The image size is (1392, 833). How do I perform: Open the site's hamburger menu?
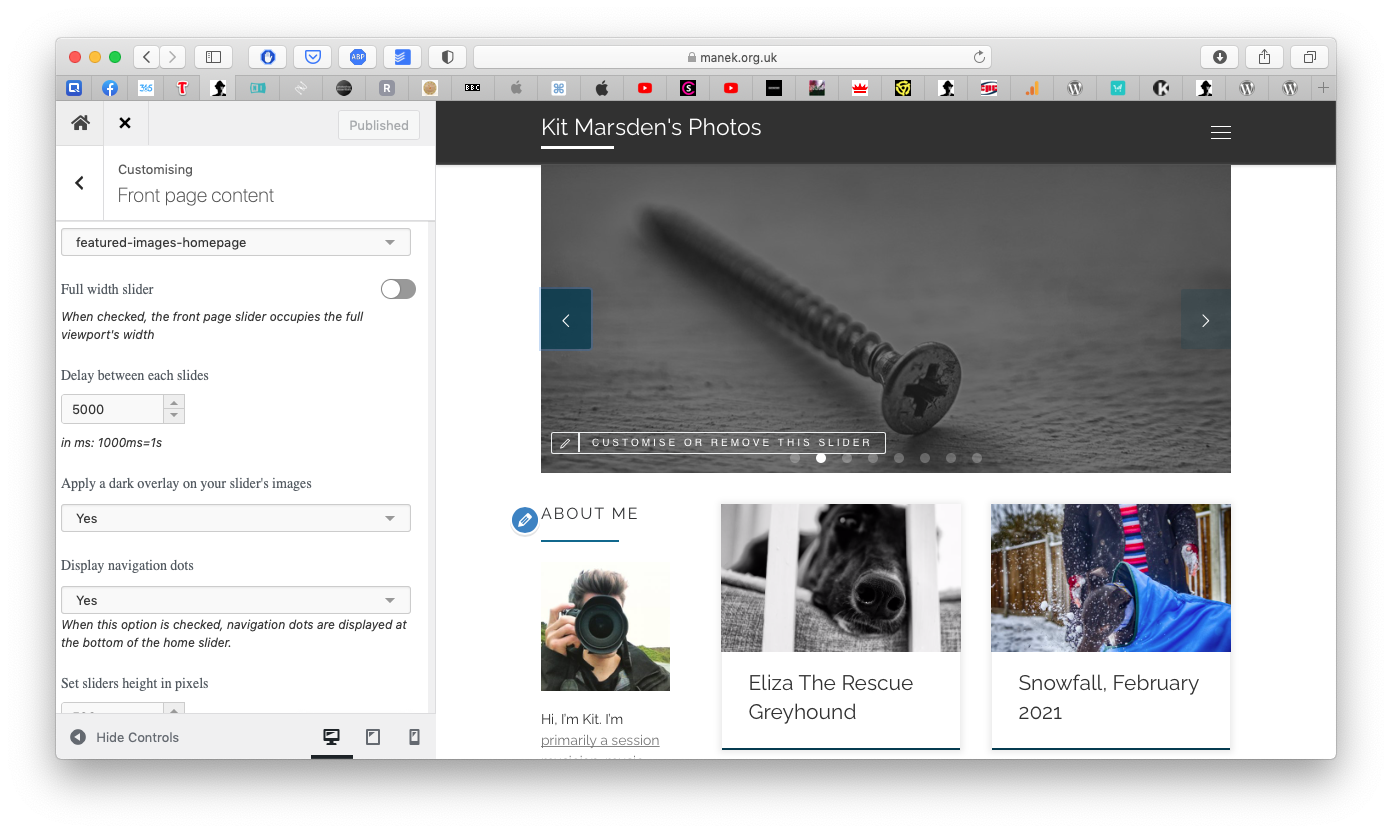click(1220, 131)
